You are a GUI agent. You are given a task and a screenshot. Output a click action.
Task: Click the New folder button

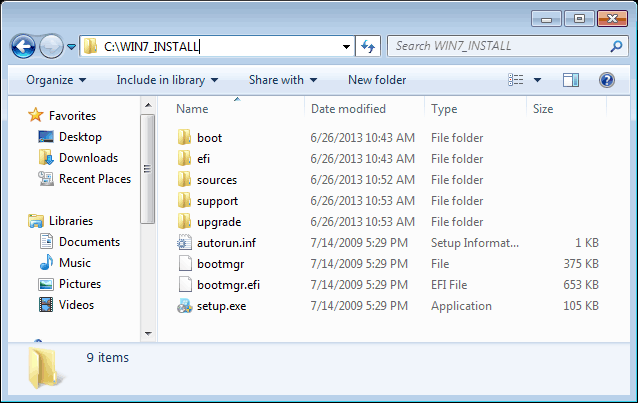click(377, 80)
